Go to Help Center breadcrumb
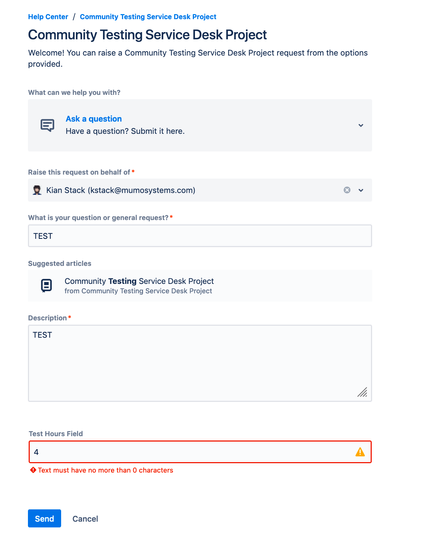The height and width of the screenshot is (544, 426). [48, 17]
